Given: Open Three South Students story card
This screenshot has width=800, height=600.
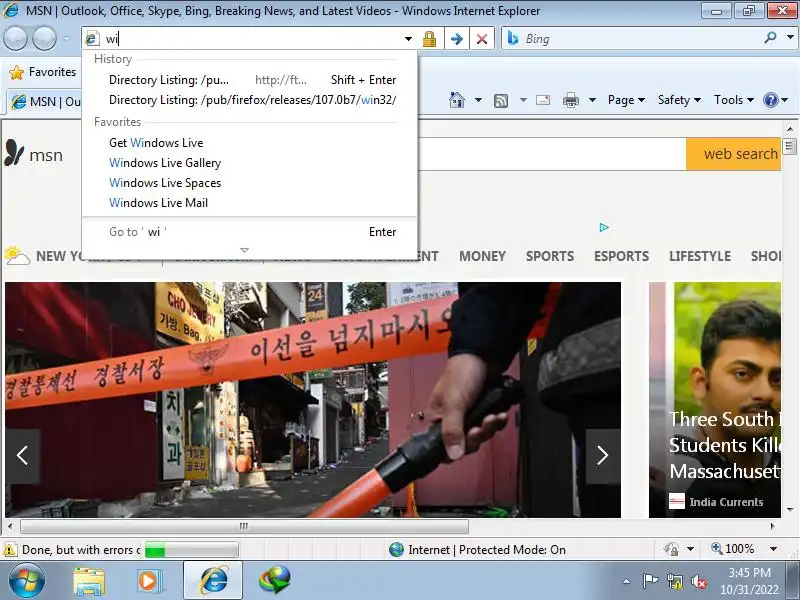Looking at the screenshot, I should [715, 399].
